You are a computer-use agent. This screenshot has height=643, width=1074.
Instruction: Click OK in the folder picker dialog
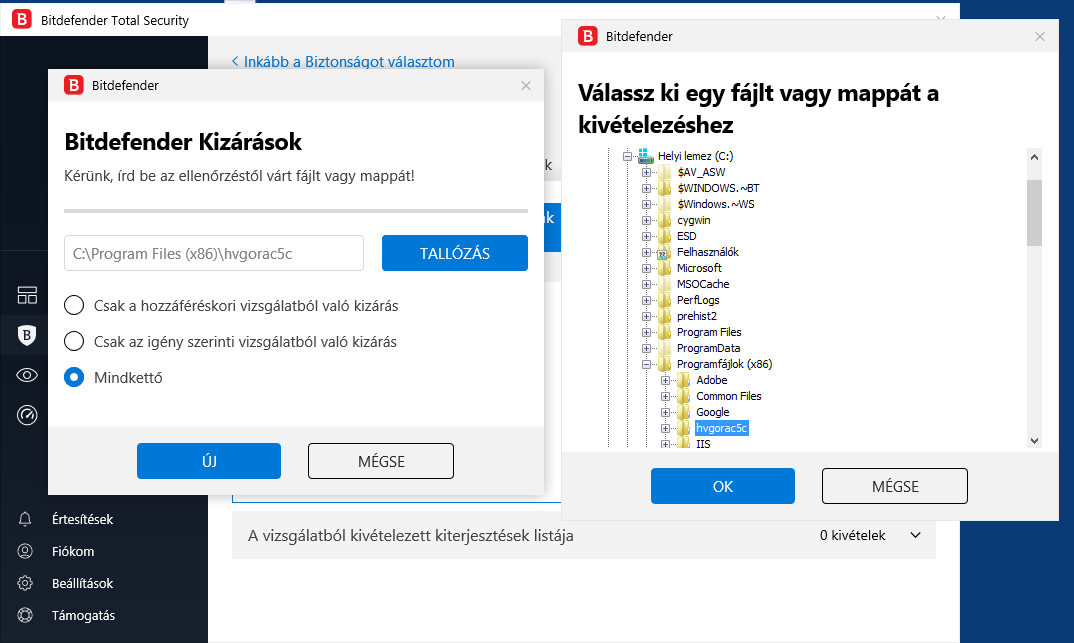[x=723, y=486]
